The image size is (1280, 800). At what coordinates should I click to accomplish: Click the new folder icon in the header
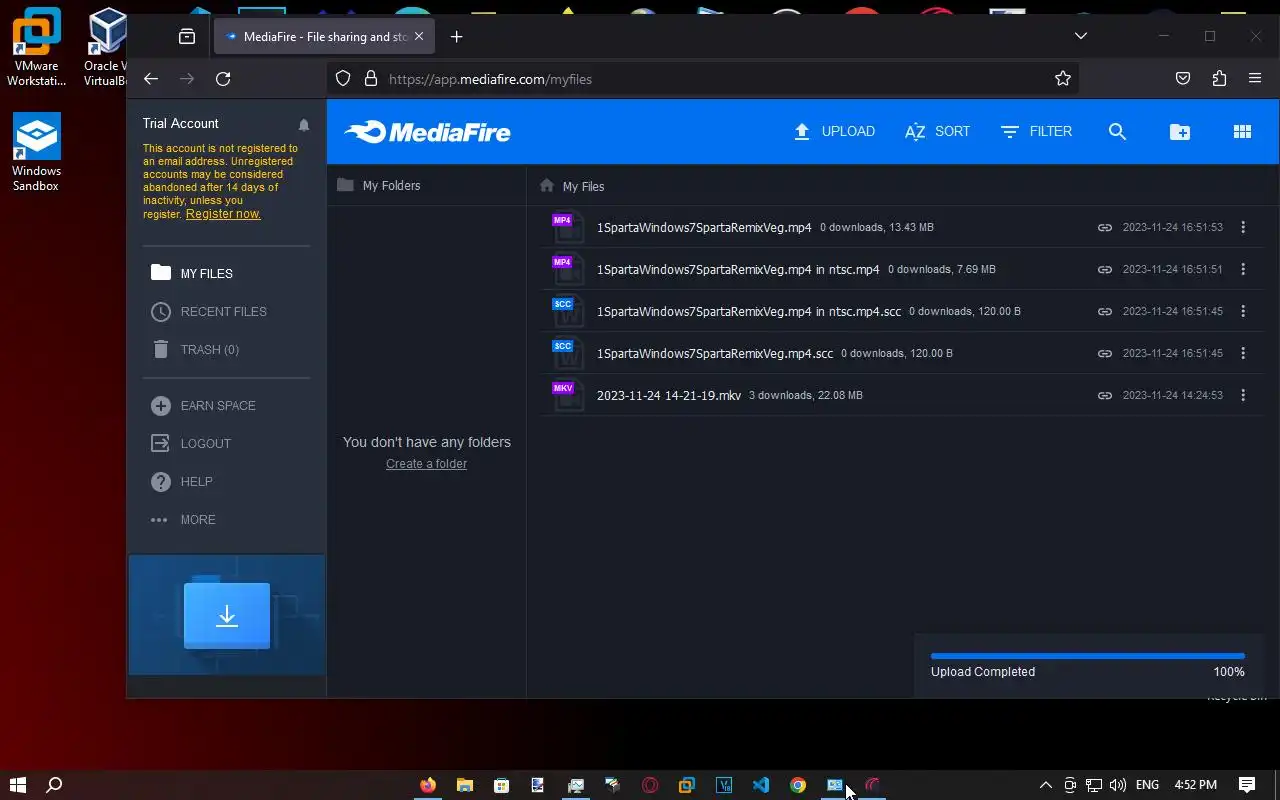pos(1180,132)
